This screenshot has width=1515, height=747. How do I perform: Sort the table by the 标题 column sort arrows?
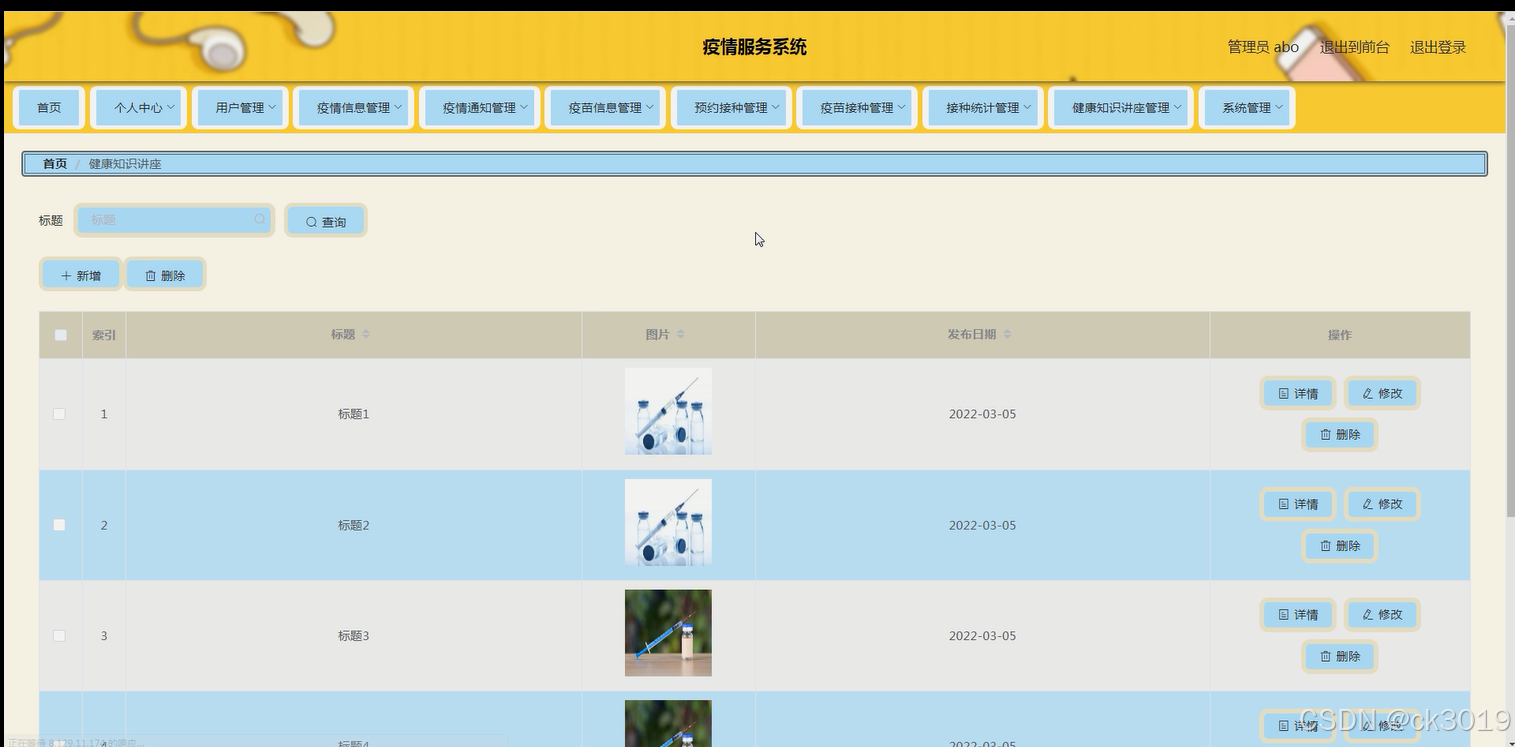[366, 335]
